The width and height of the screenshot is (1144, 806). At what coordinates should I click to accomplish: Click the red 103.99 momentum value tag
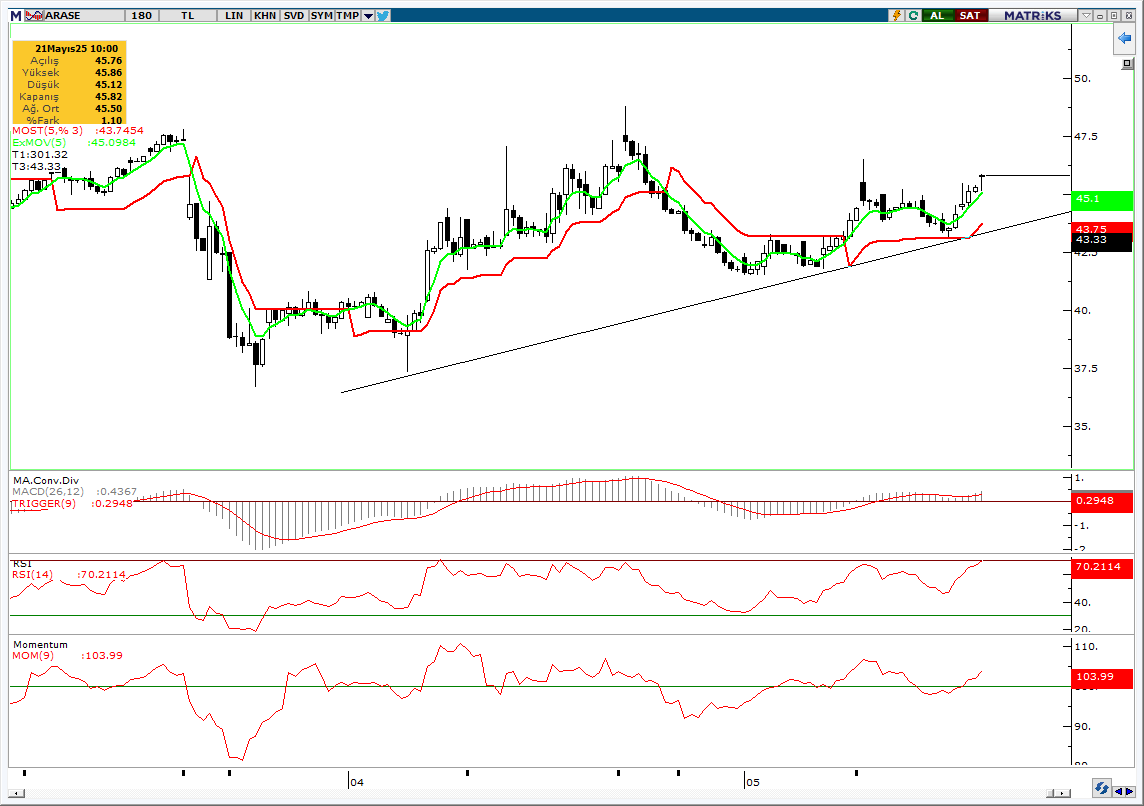pos(1102,677)
